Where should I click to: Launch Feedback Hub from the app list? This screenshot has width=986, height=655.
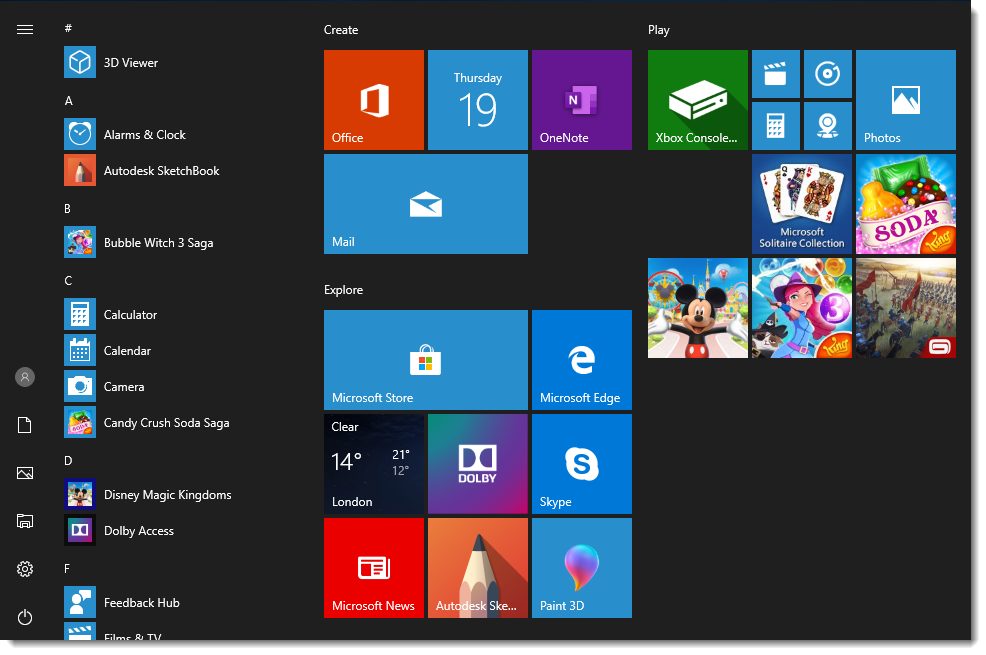pyautogui.click(x=140, y=602)
